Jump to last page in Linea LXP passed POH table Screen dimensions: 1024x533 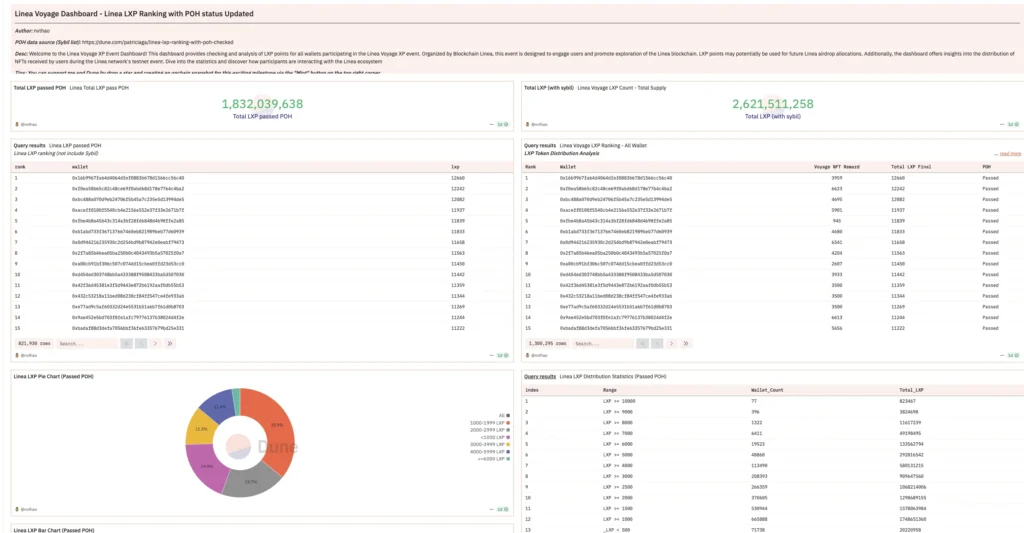tap(170, 344)
